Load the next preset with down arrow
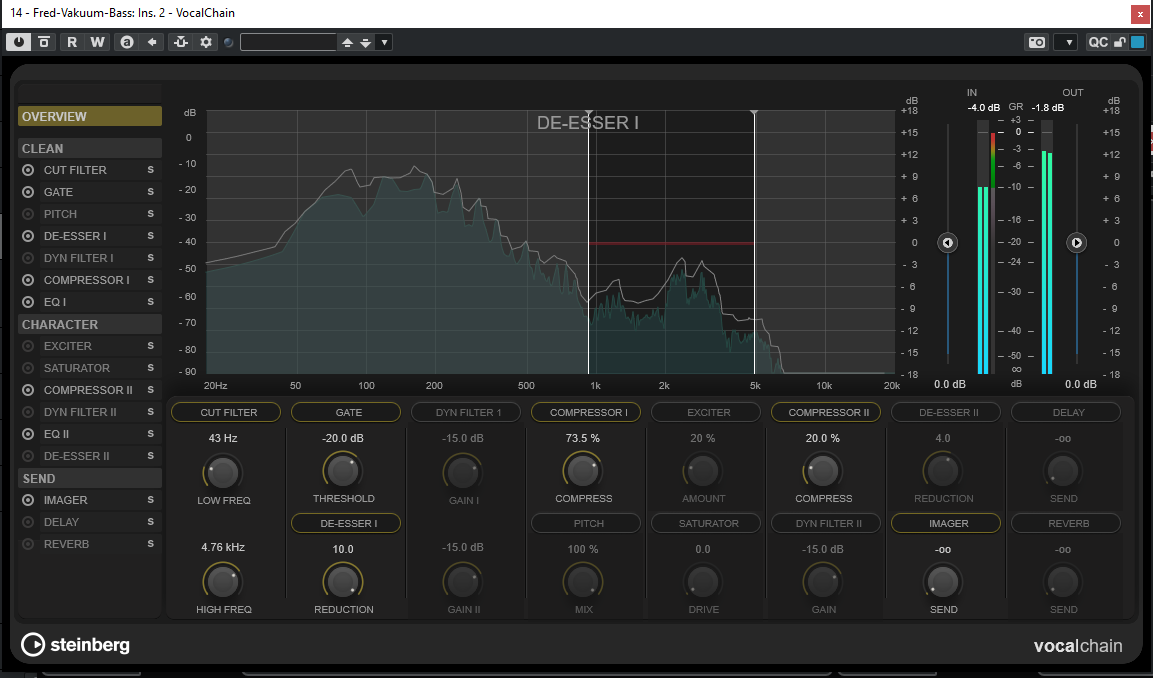 click(x=366, y=42)
